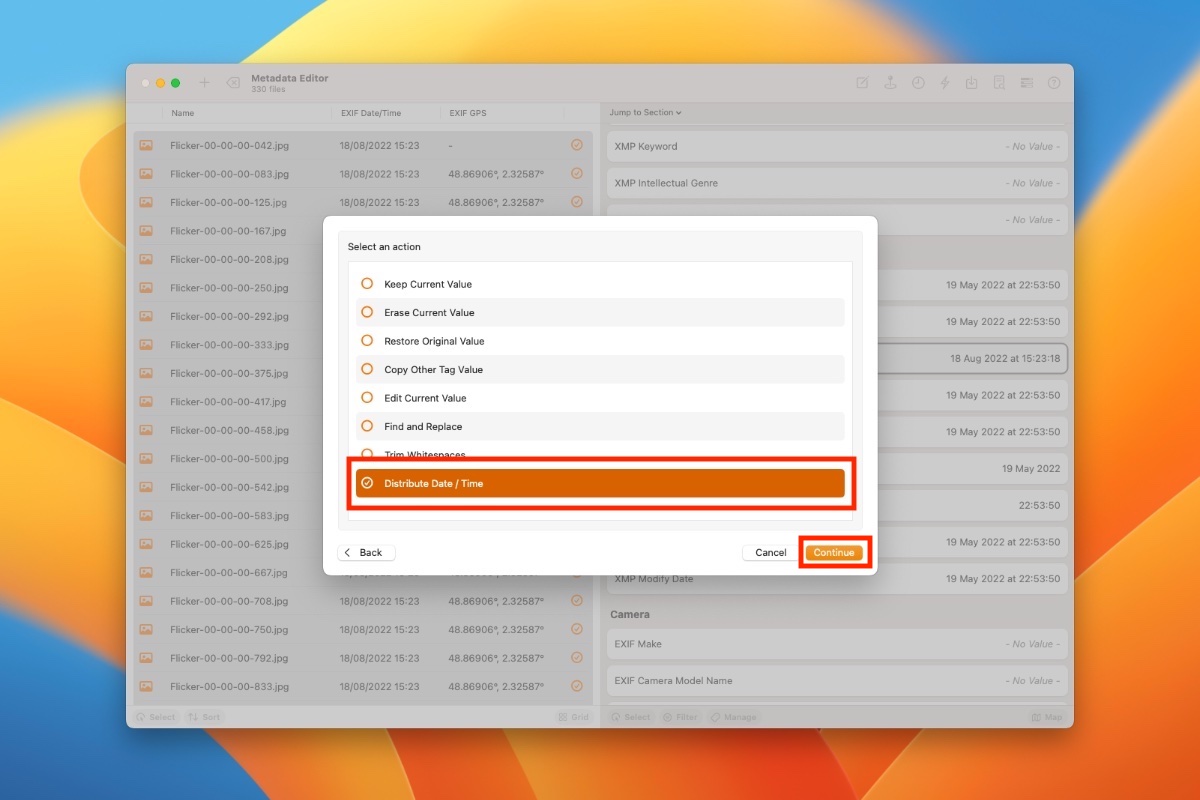Choose the Restore Original Value option
1200x800 pixels.
367,341
